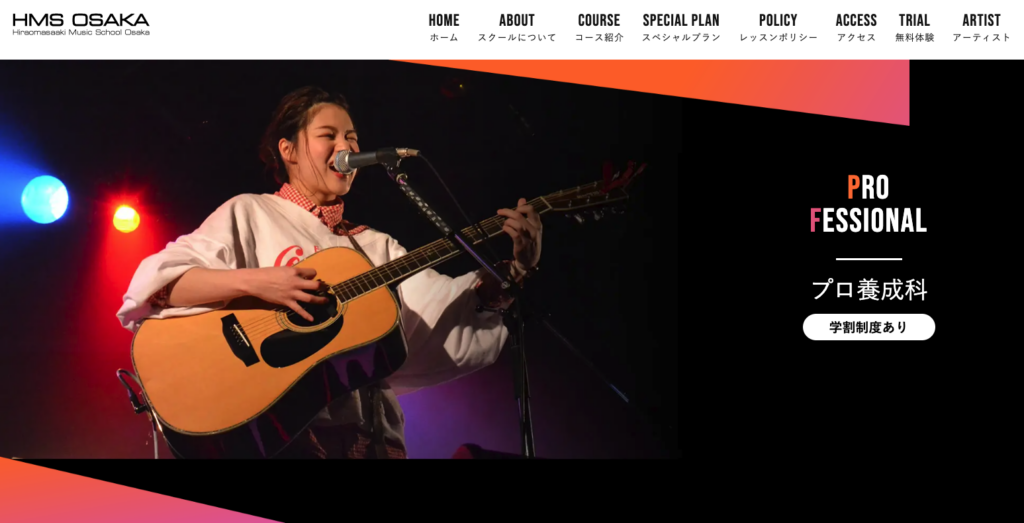1024x523 pixels.
Task: Select SPECIAL PLAN in the navigation
Action: pos(681,27)
